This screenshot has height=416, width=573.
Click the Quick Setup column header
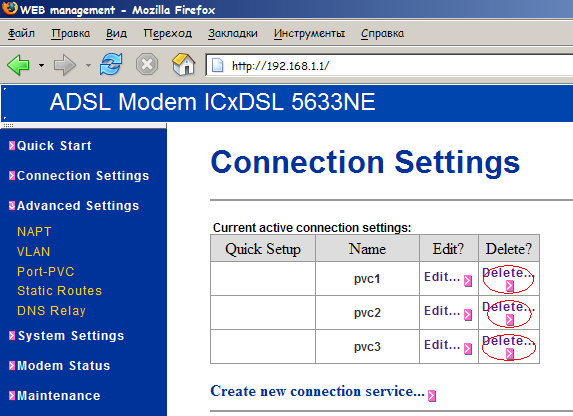pyautogui.click(x=263, y=249)
